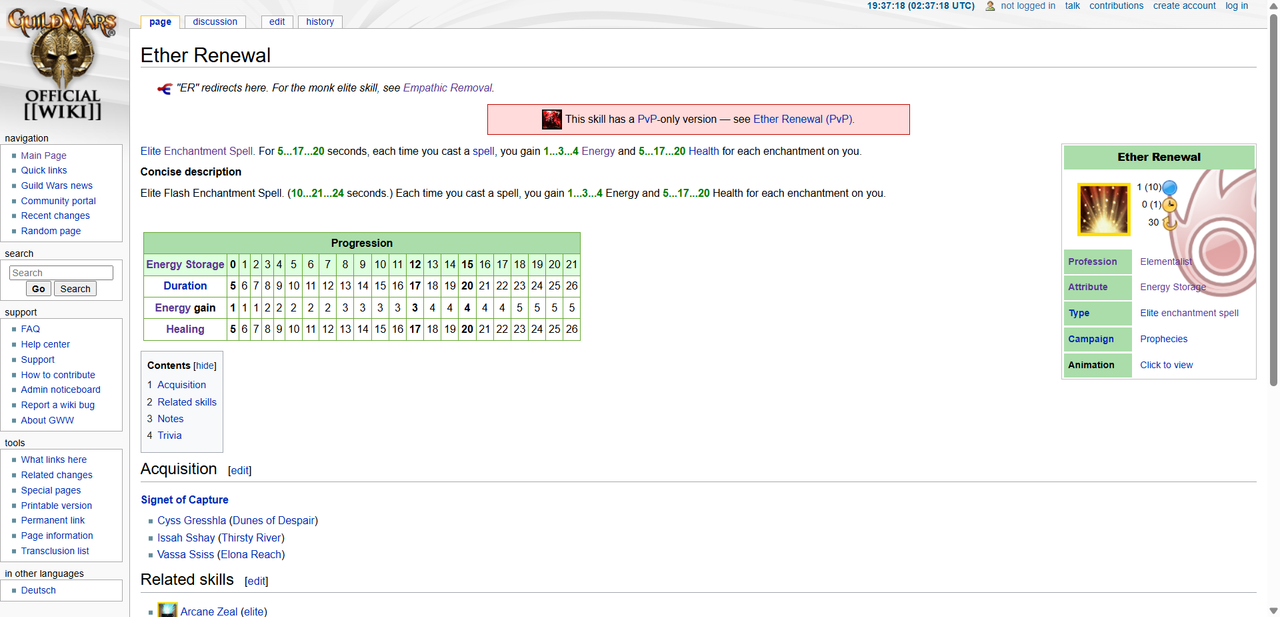Image resolution: width=1280 pixels, height=617 pixels.
Task: Open Transclusion list
Action: tap(55, 551)
